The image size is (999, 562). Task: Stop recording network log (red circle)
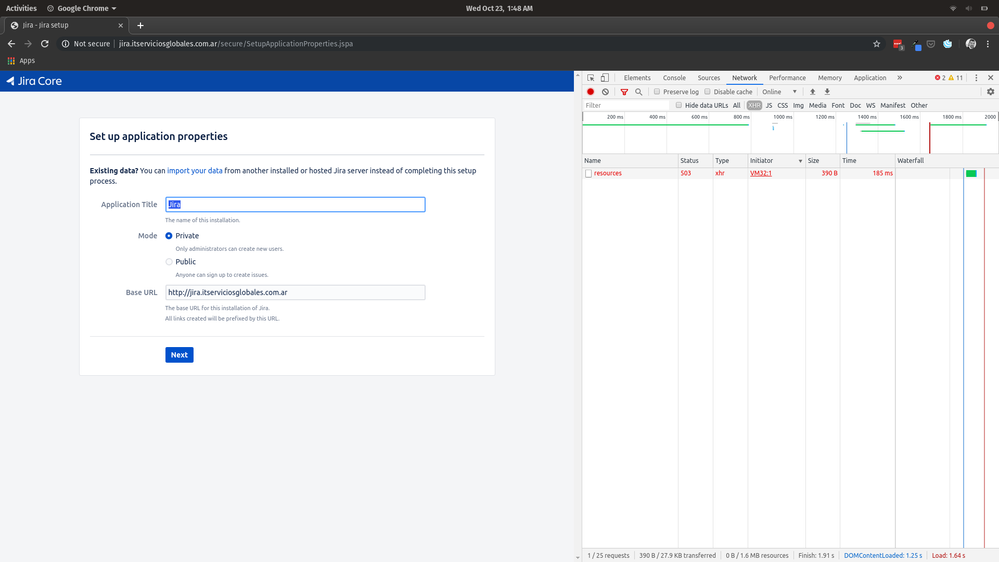(x=591, y=92)
